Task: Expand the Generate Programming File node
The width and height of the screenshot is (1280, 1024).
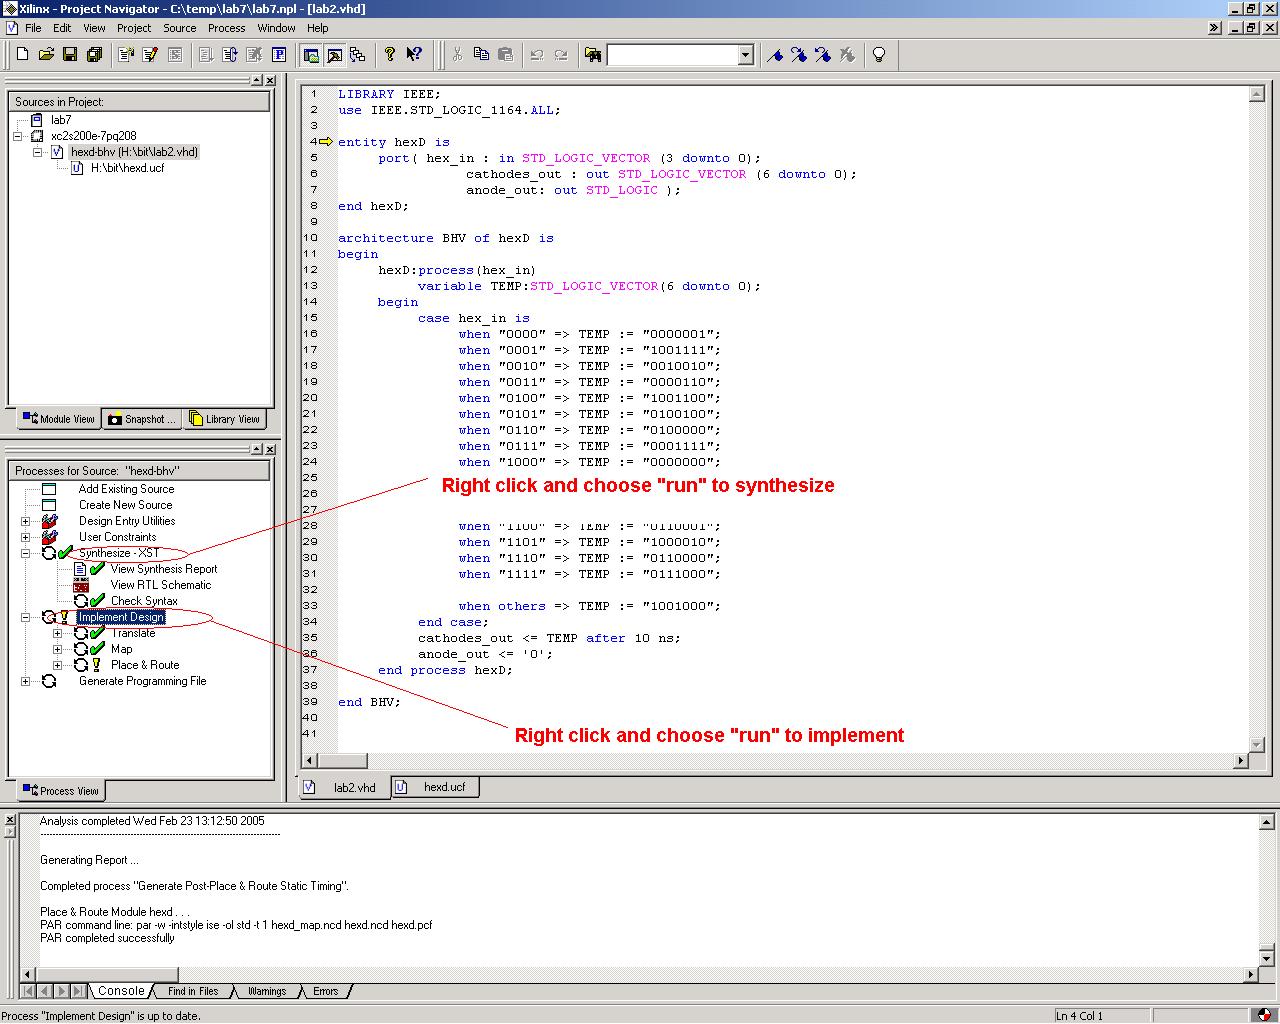Action: point(25,681)
